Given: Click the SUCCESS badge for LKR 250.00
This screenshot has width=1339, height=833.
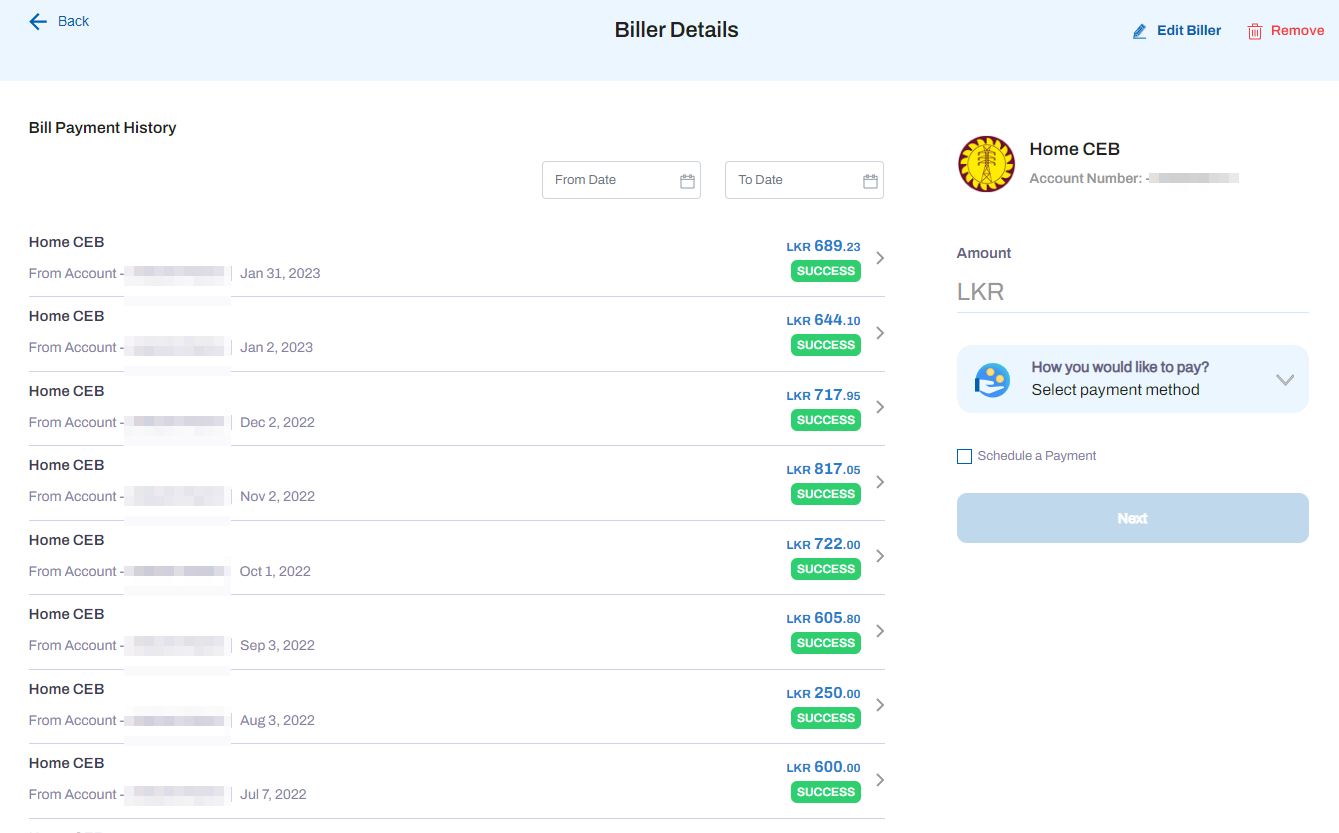Looking at the screenshot, I should (826, 718).
